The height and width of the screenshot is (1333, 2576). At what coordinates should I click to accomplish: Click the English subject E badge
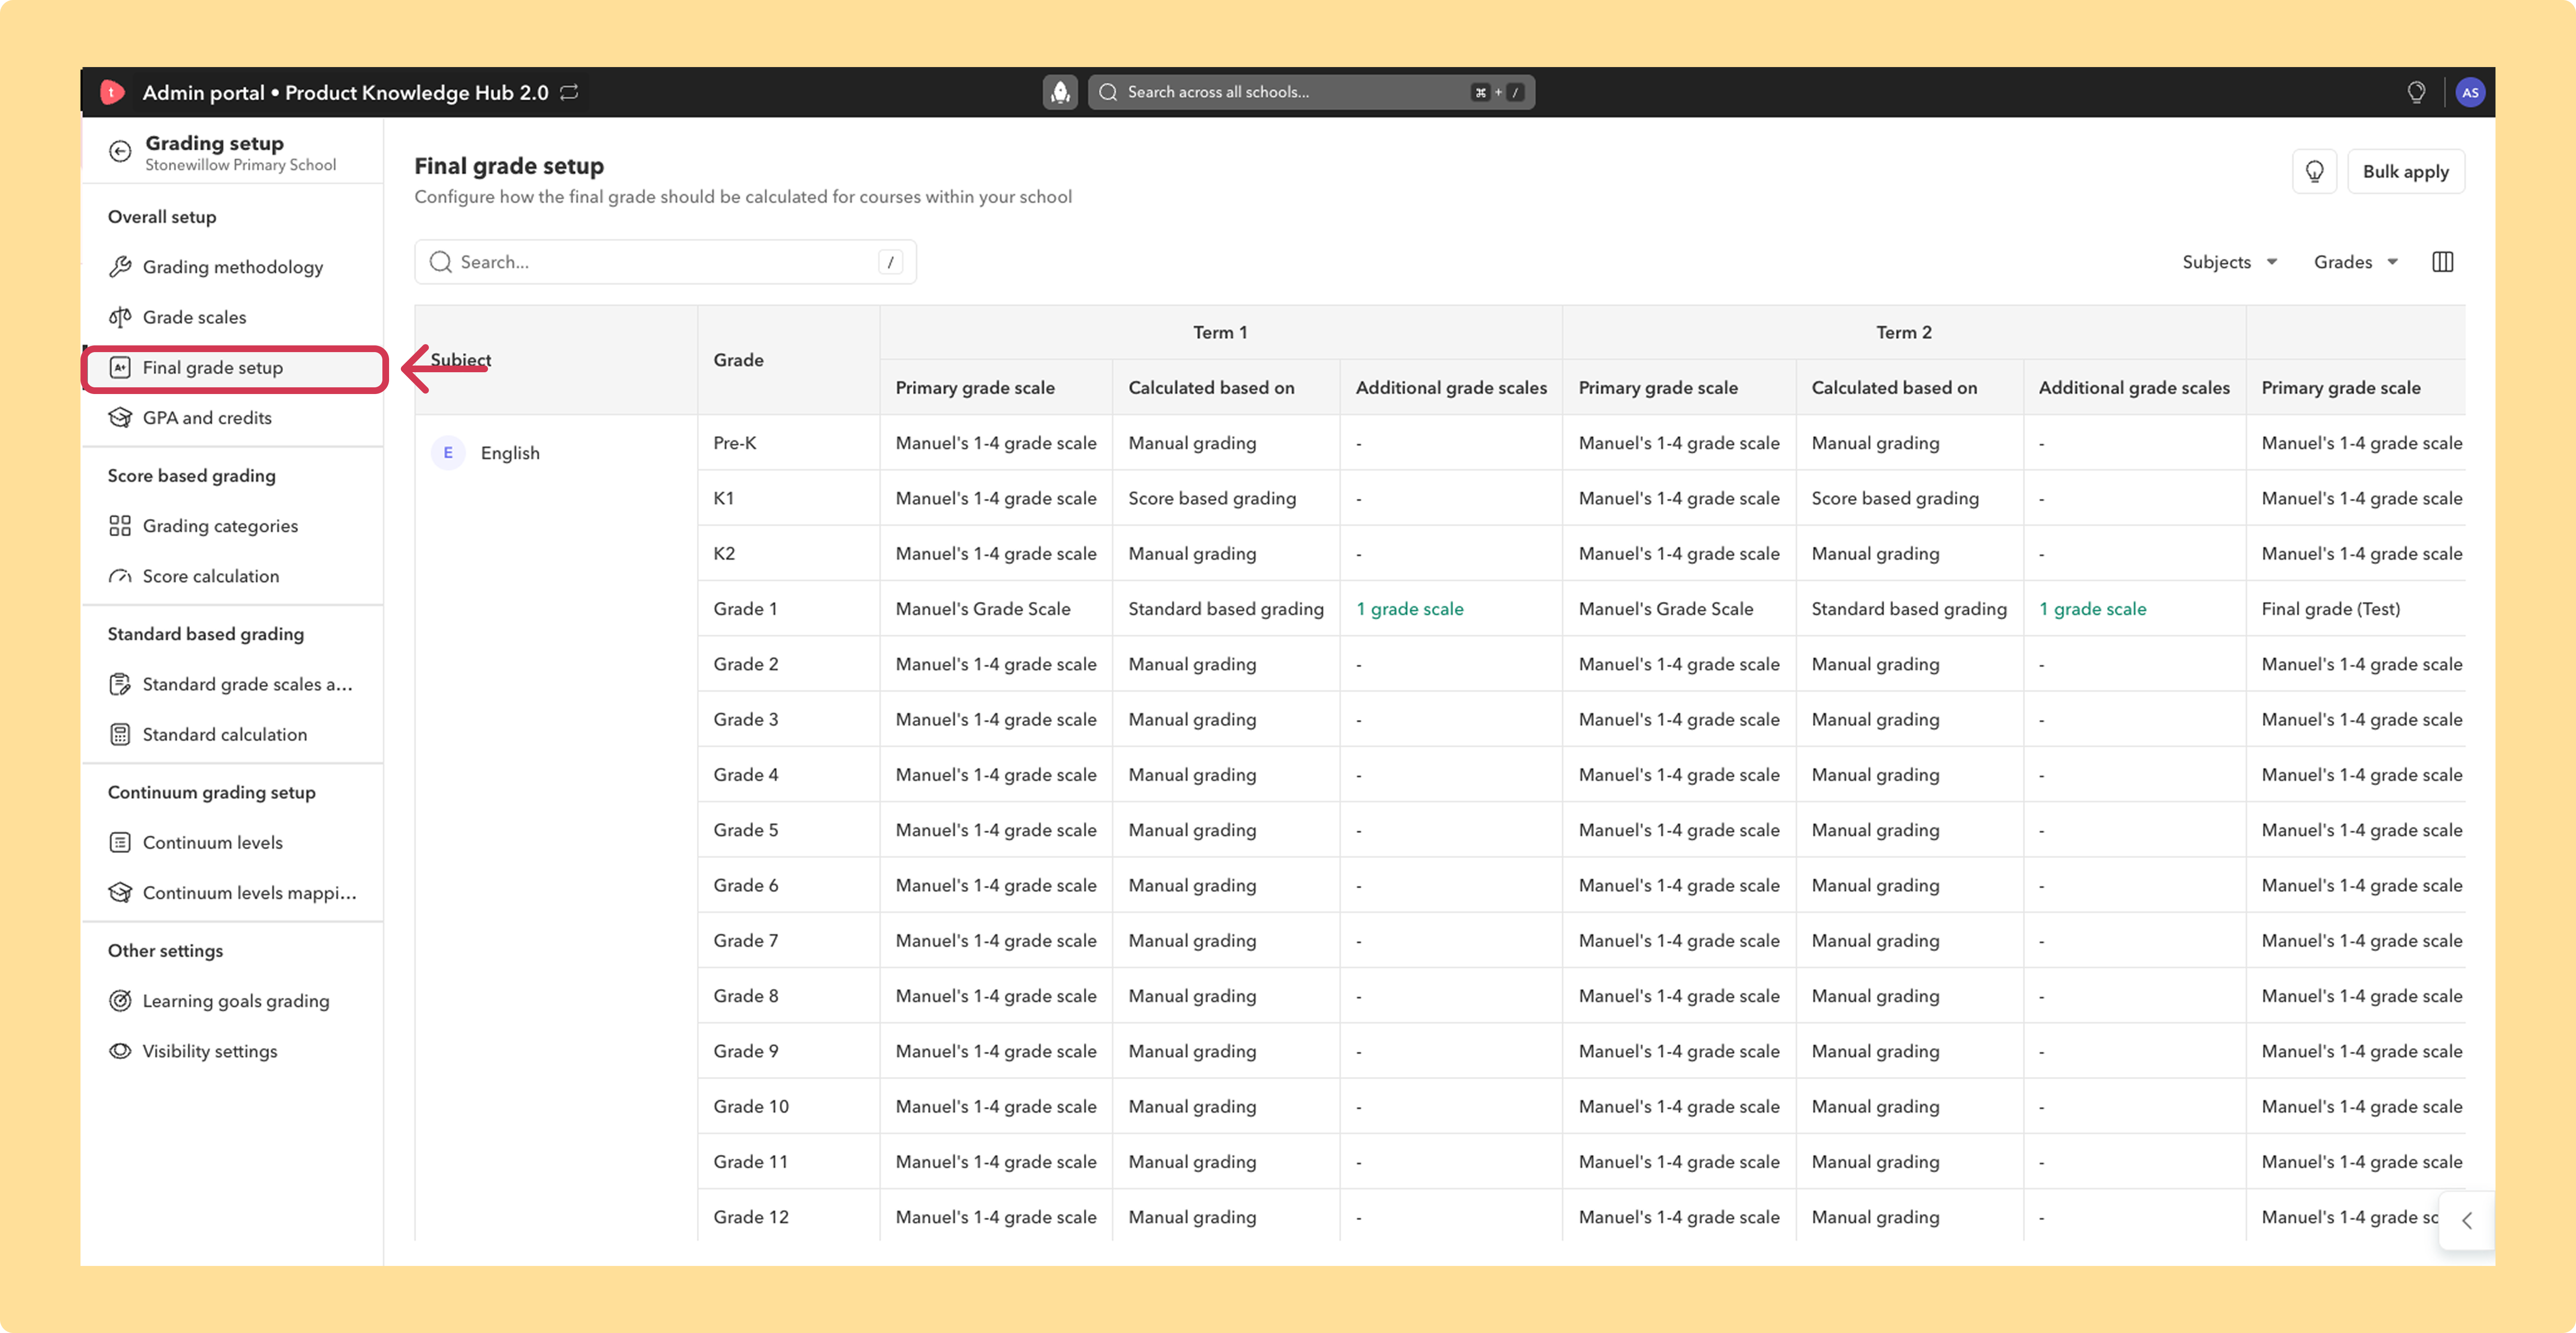pyautogui.click(x=448, y=453)
